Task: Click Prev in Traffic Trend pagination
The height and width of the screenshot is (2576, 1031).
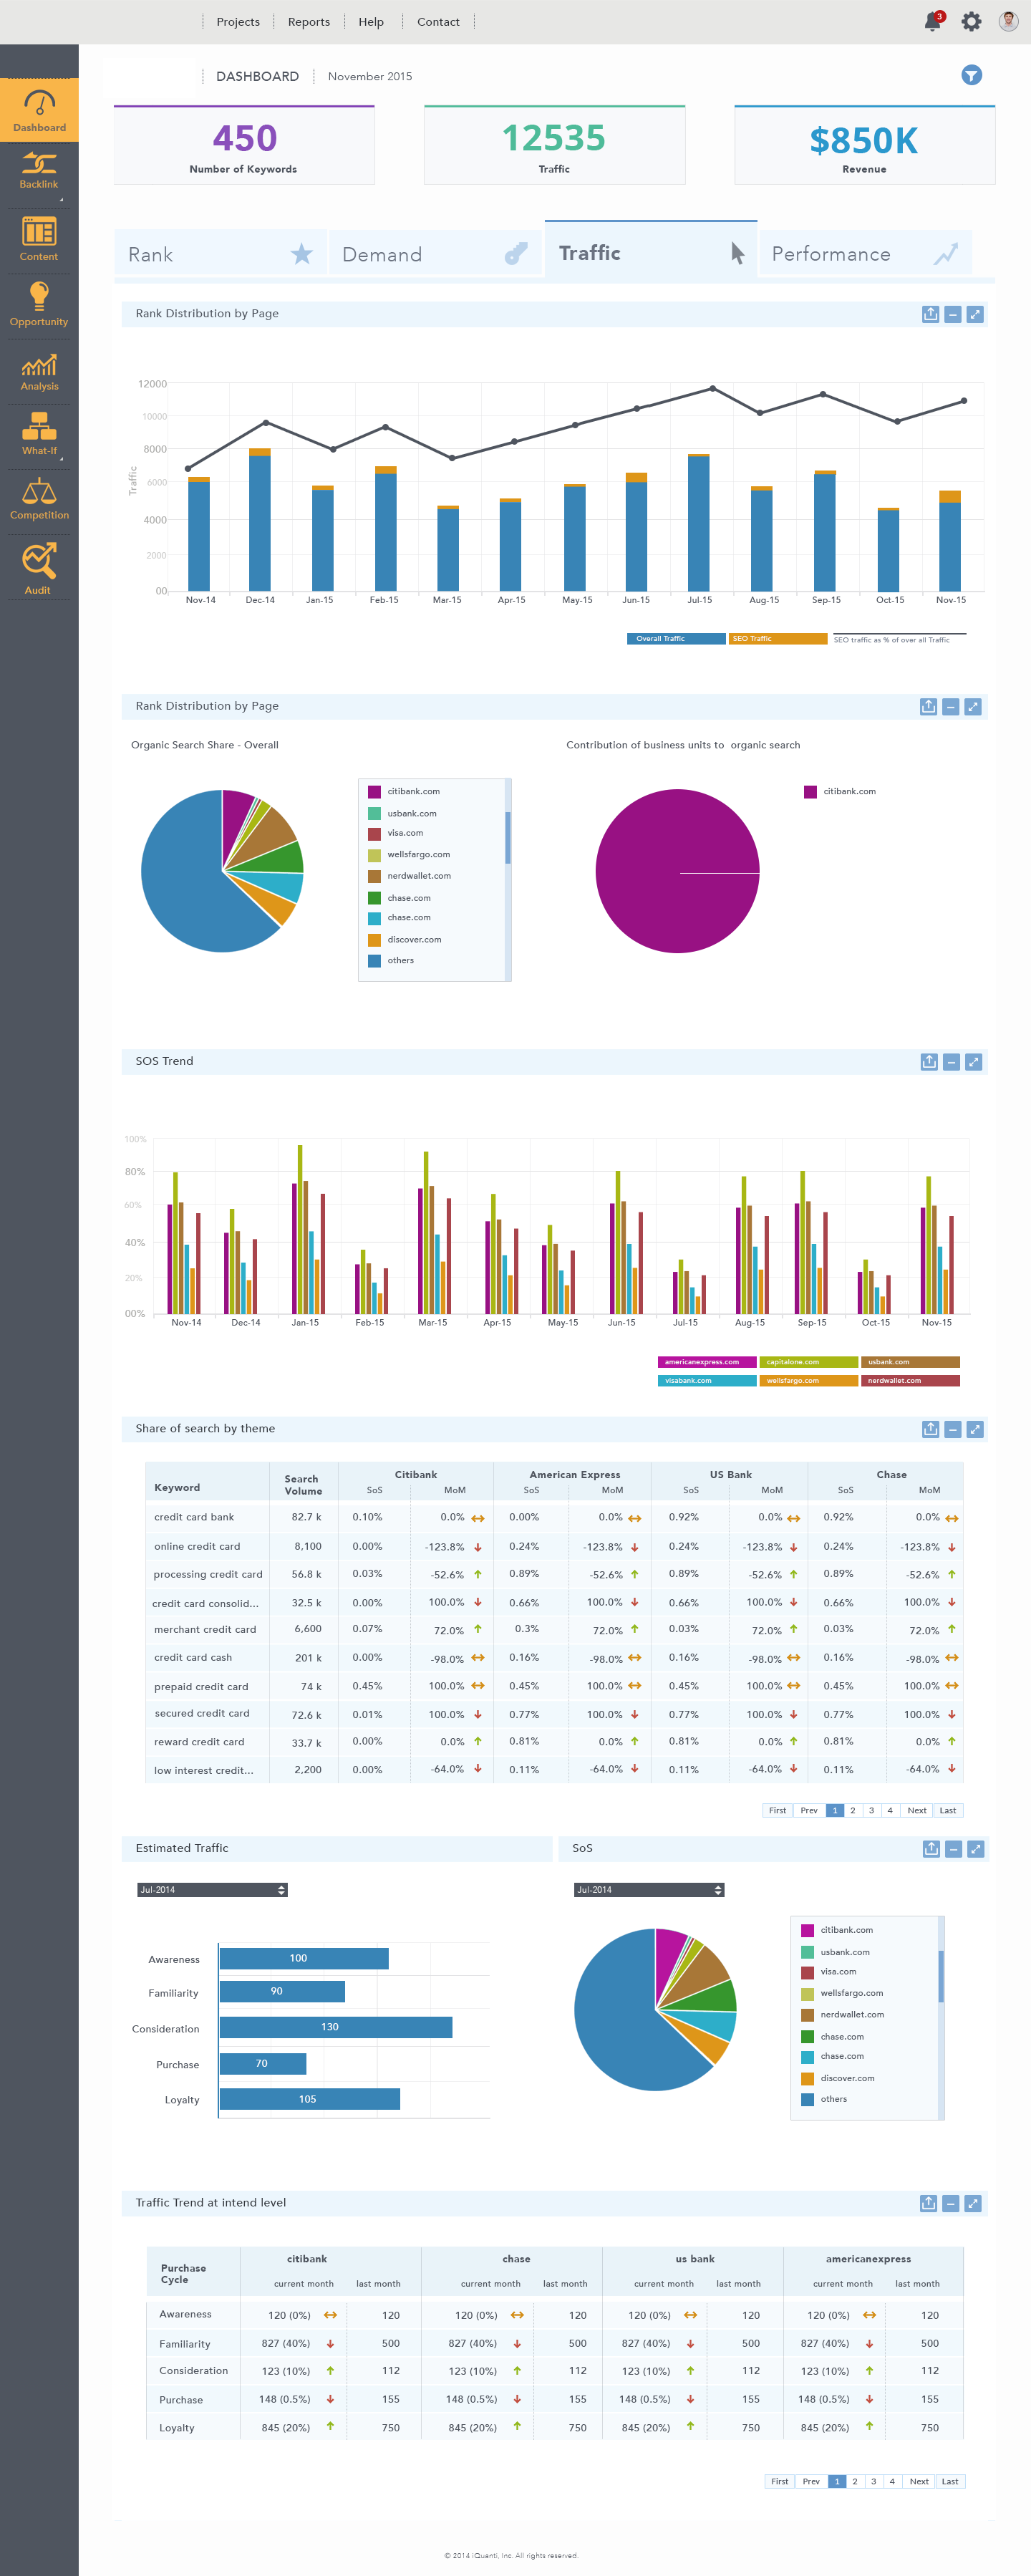Action: click(811, 2481)
